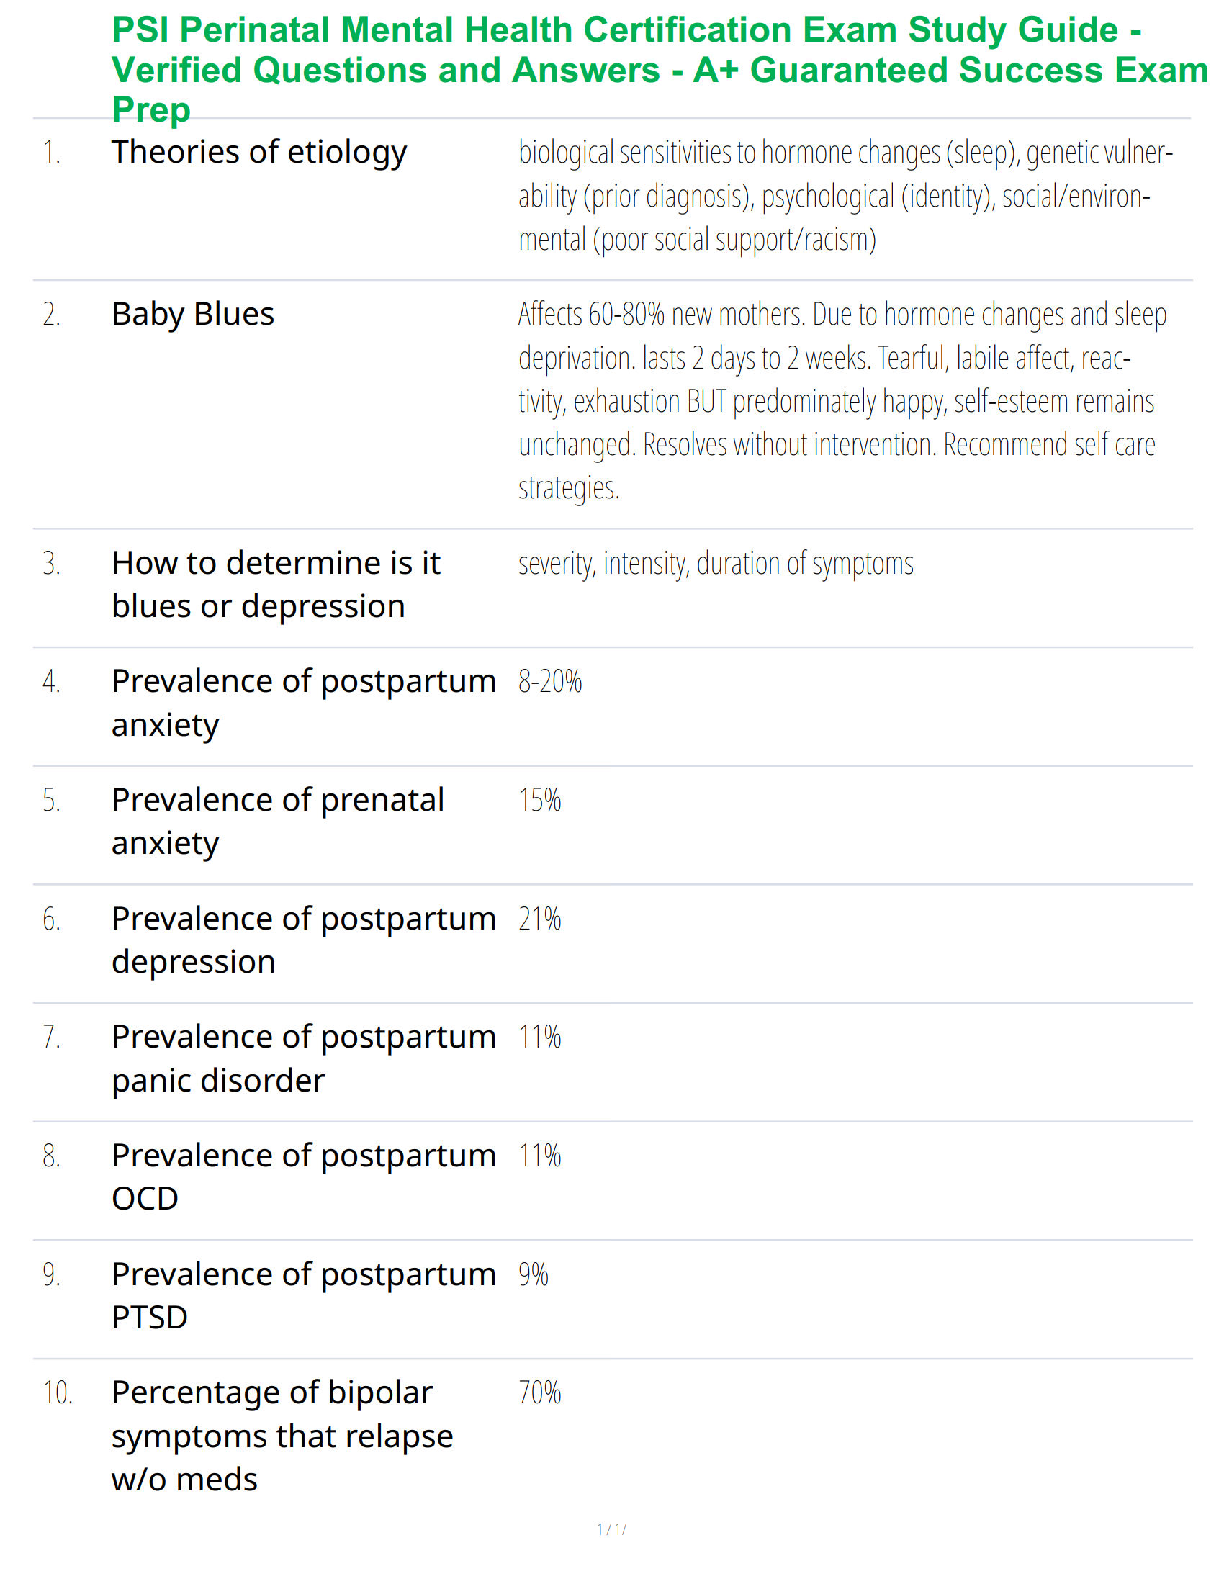Select the '21%' answer text
This screenshot has width=1224, height=1584.
540,919
